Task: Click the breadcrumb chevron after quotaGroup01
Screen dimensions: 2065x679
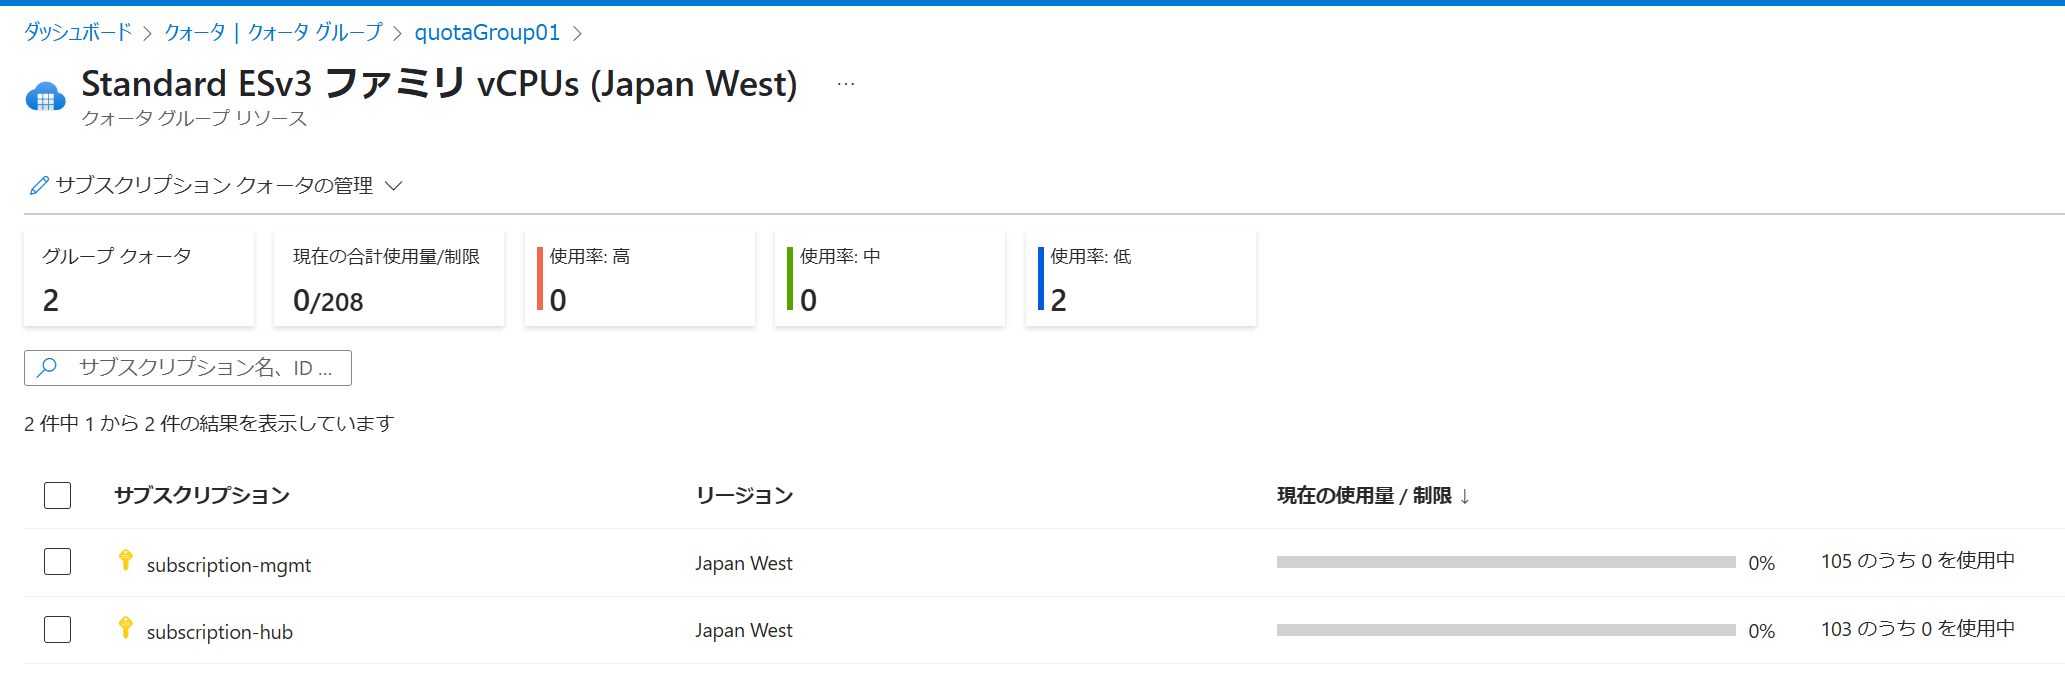Action: point(577,34)
